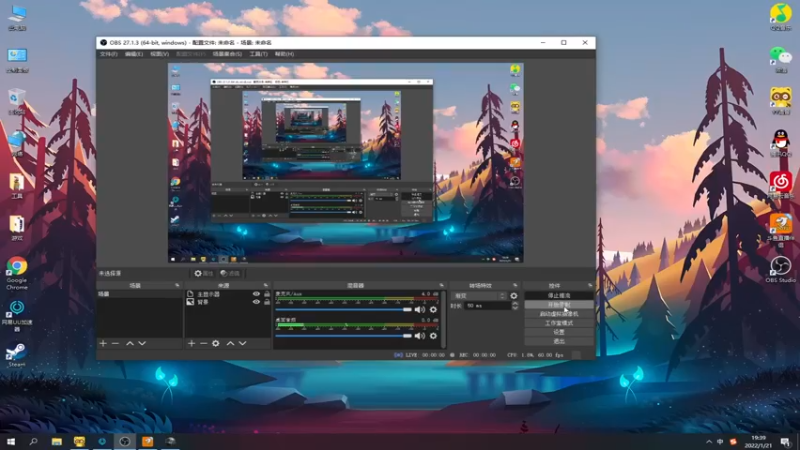Open File Explorer from taskbar
The height and width of the screenshot is (450, 800).
click(x=57, y=441)
